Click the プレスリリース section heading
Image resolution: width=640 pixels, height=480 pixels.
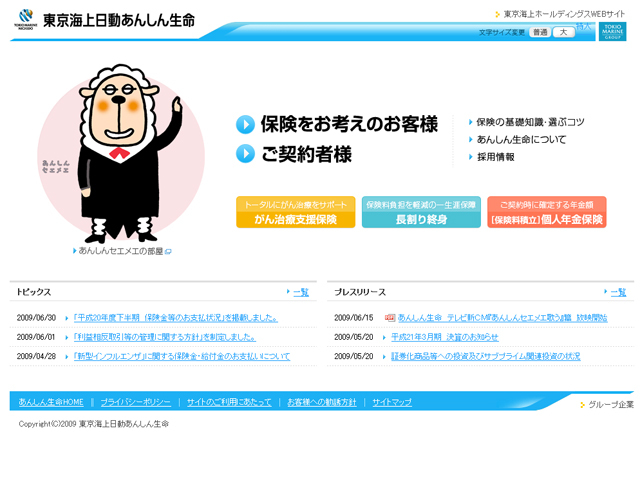tap(360, 292)
